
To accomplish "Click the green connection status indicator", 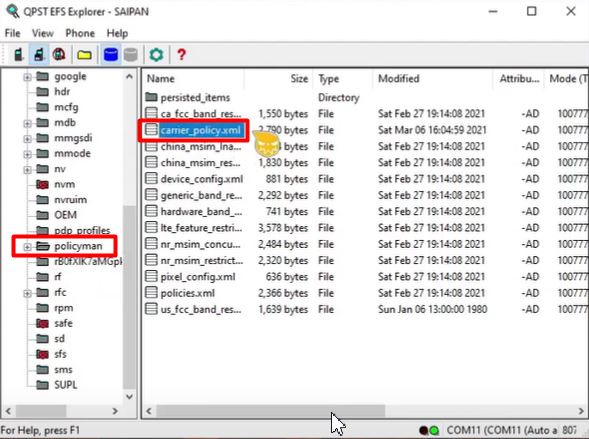I will point(434,430).
